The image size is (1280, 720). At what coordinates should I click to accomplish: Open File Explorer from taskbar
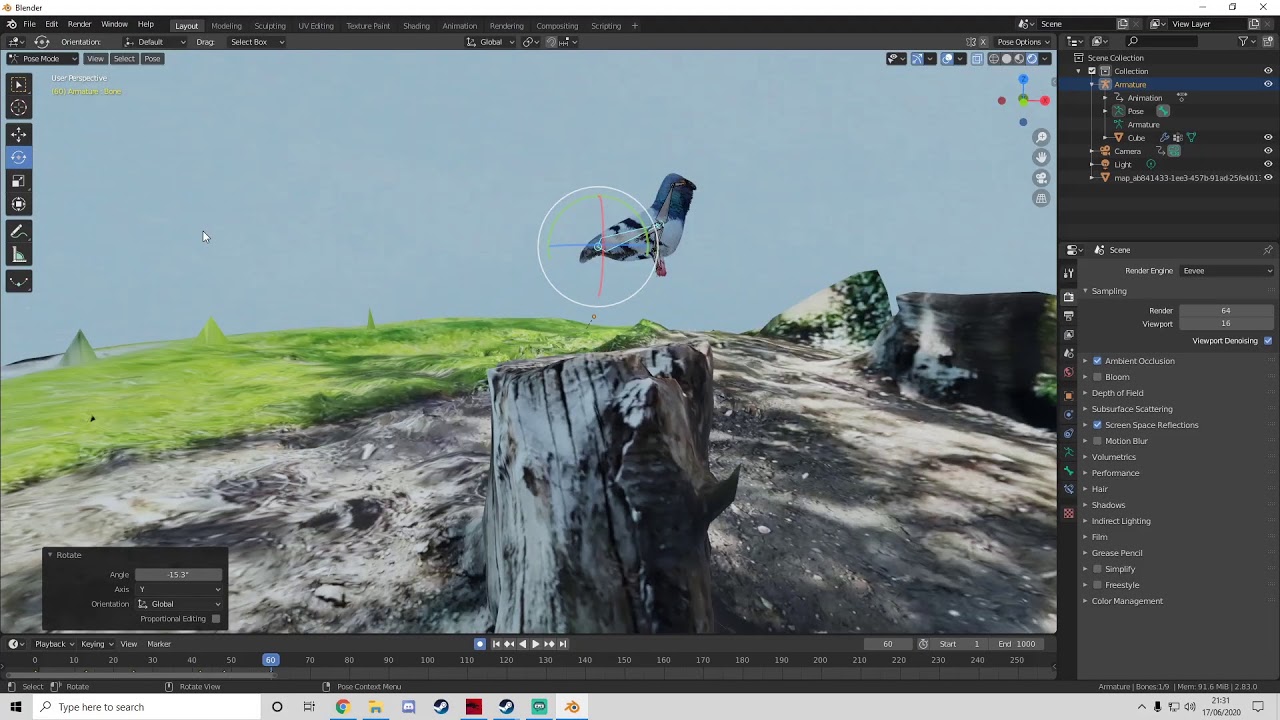pos(375,707)
